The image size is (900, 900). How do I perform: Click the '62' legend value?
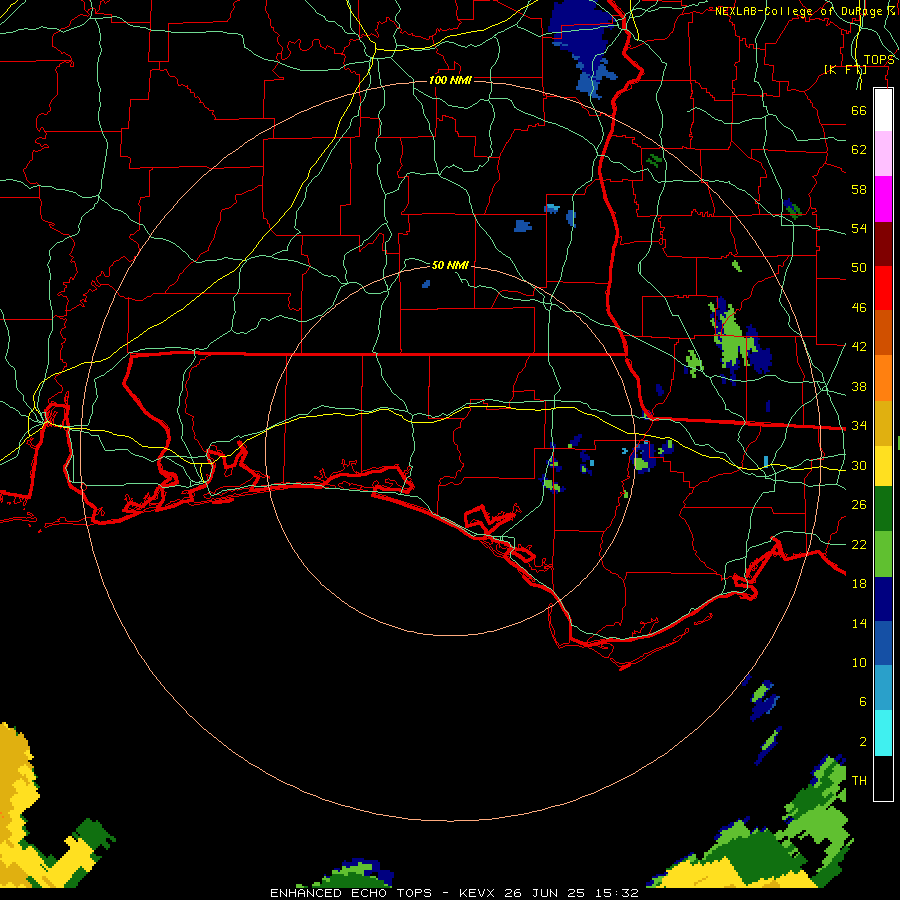click(859, 150)
